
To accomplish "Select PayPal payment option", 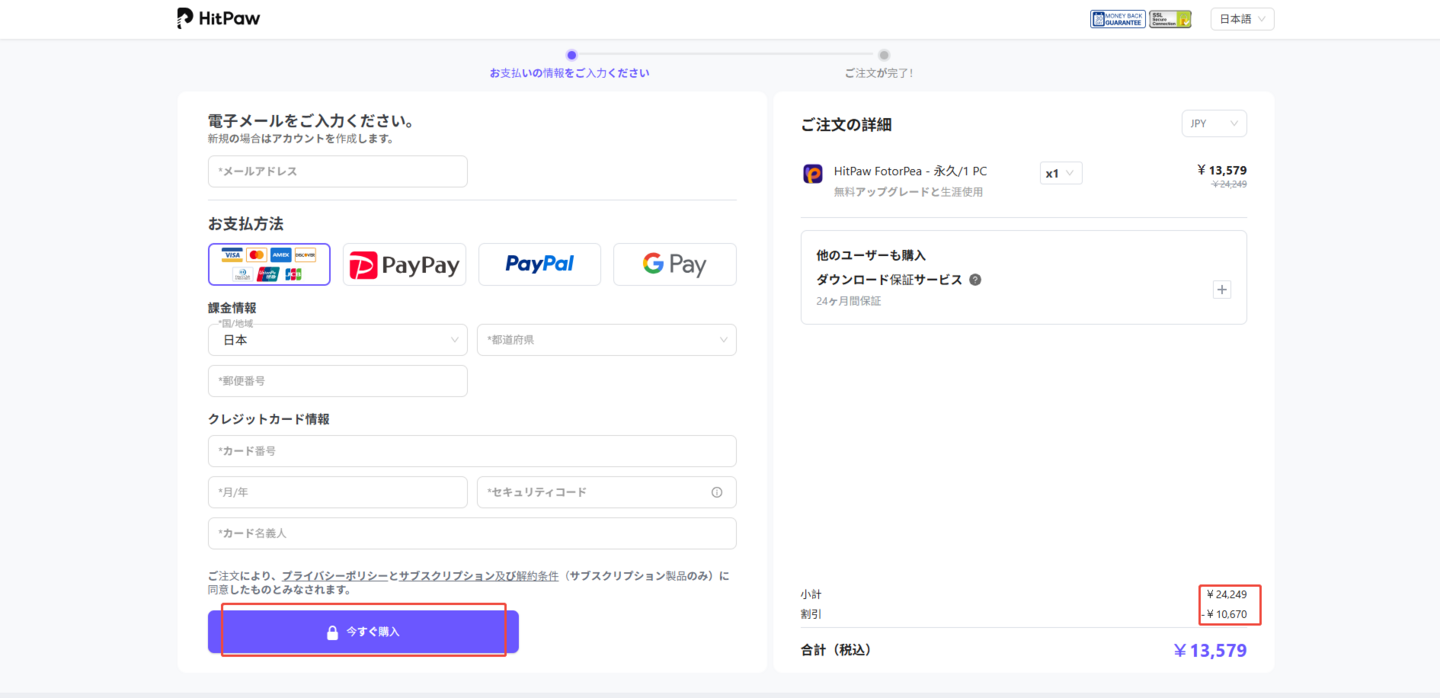I will [539, 264].
